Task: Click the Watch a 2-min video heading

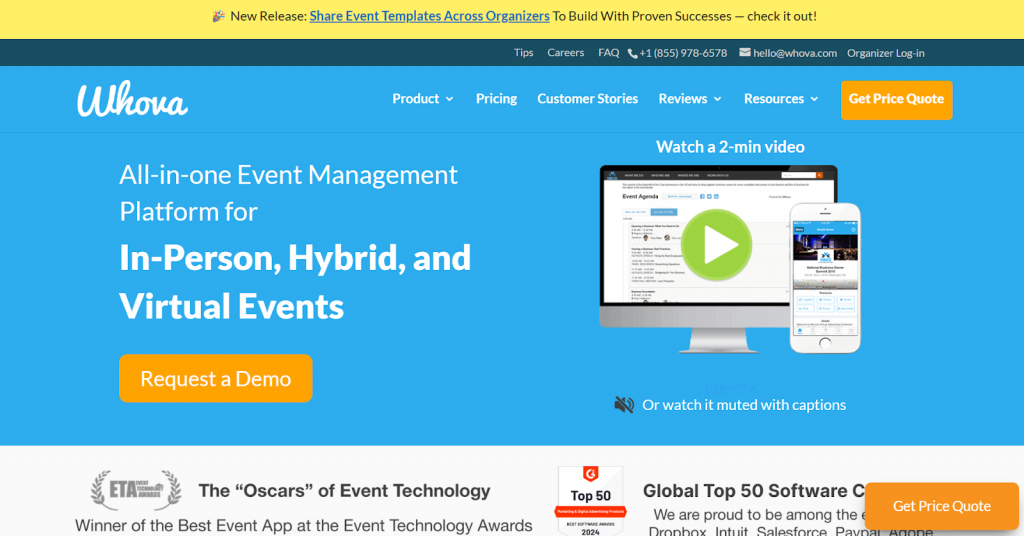Action: pyautogui.click(x=730, y=147)
